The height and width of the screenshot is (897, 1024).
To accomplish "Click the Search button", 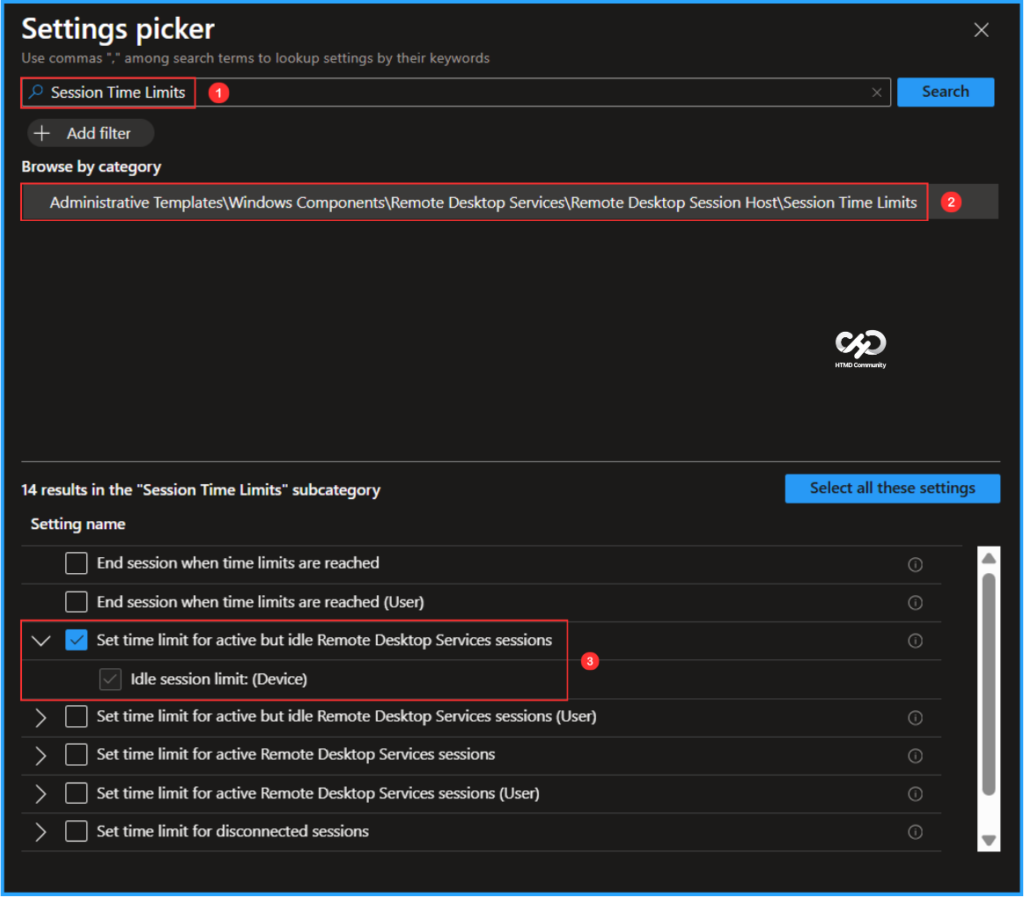I will click(945, 92).
